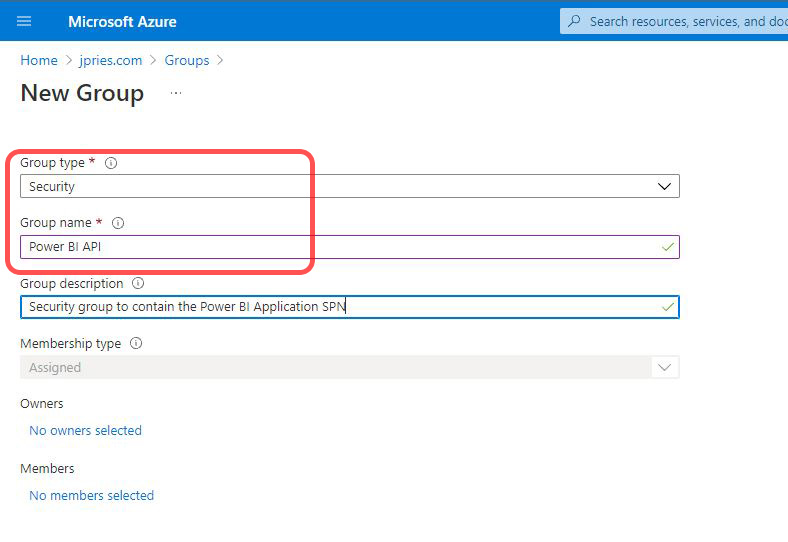Expand the Membership type dropdown arrow
This screenshot has width=788, height=542.
coord(664,367)
